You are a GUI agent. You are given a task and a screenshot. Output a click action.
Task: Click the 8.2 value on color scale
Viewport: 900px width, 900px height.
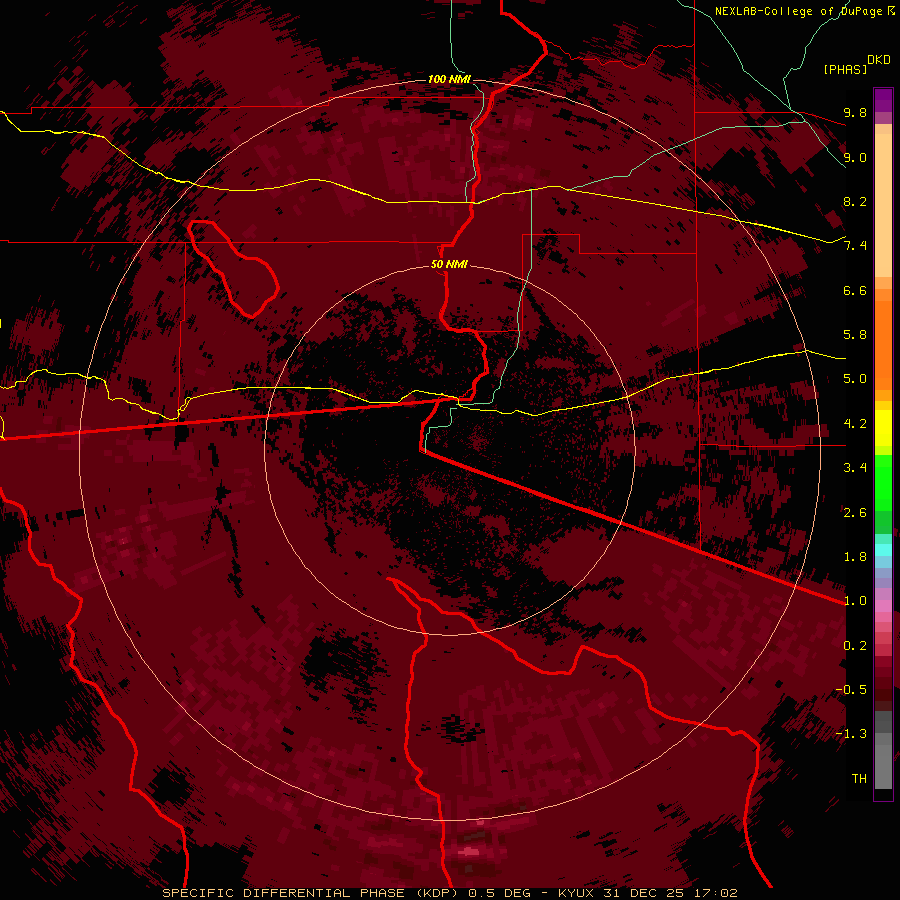[x=855, y=201]
